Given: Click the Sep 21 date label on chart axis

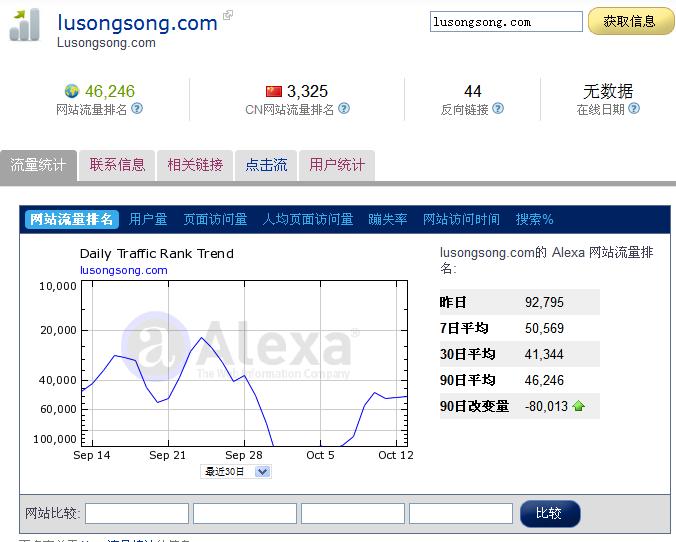Looking at the screenshot, I should [x=167, y=455].
